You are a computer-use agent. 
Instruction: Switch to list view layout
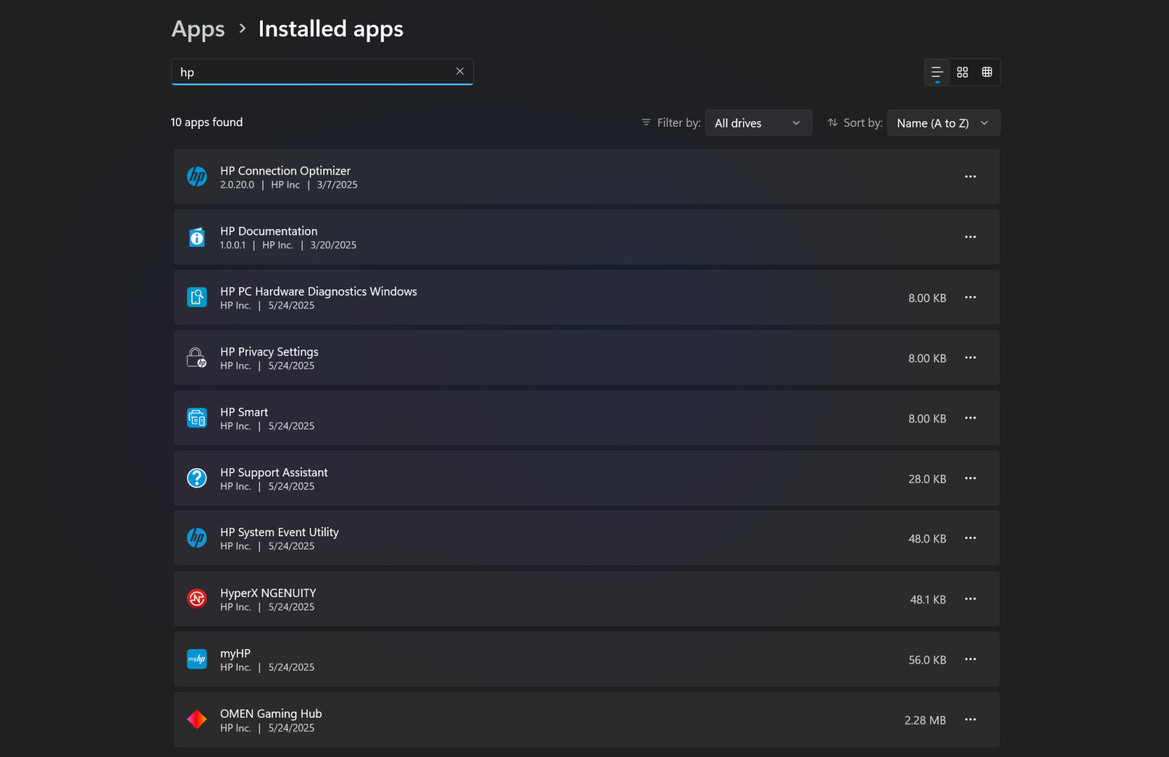937,72
